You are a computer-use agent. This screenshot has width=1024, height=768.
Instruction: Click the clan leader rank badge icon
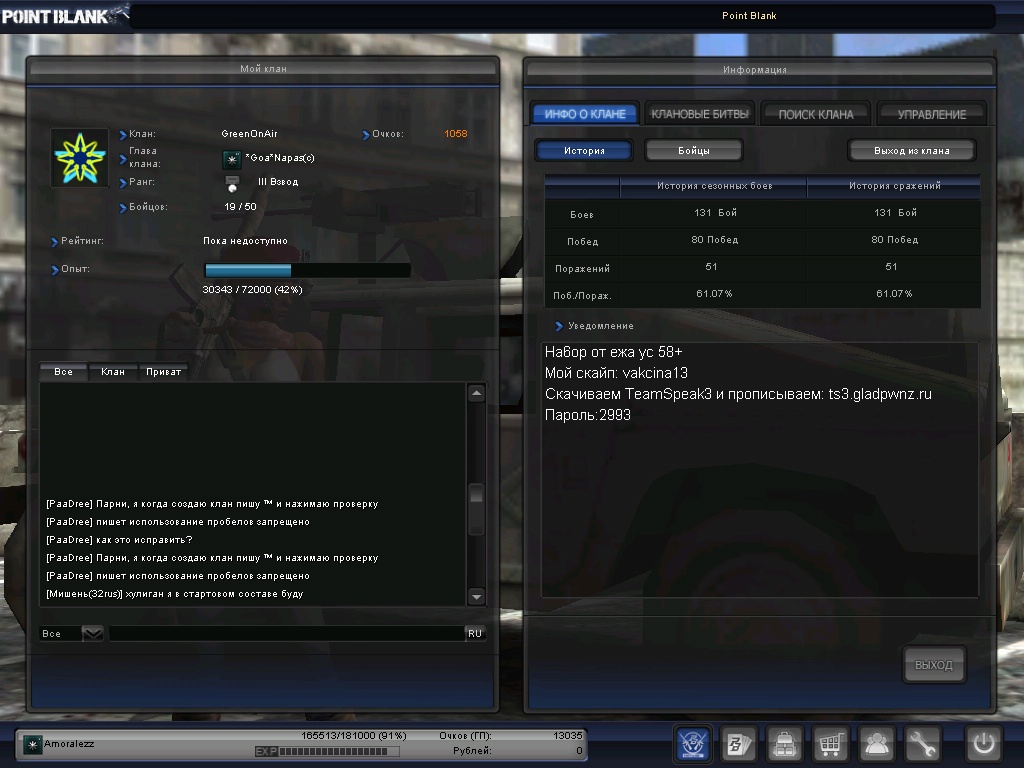[232, 159]
